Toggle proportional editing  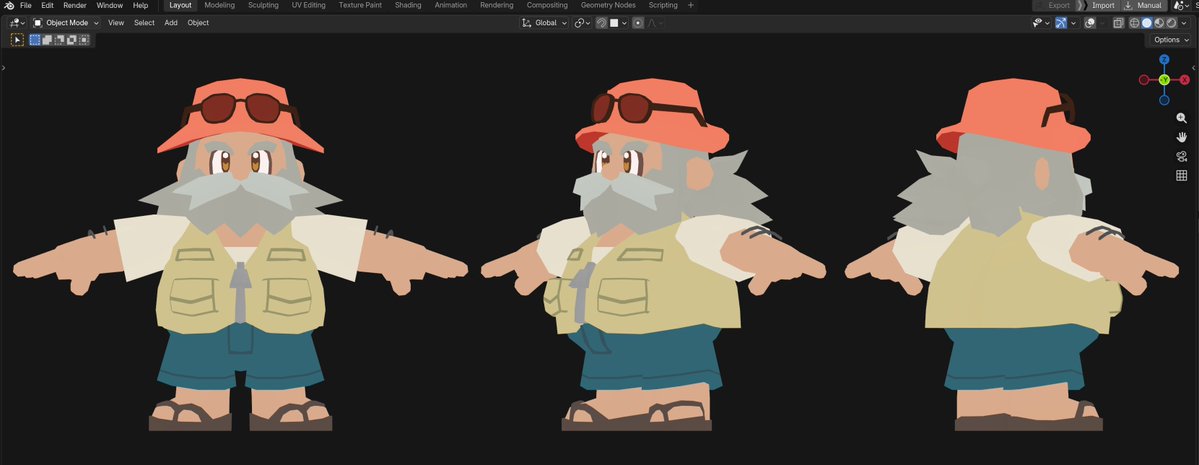638,23
